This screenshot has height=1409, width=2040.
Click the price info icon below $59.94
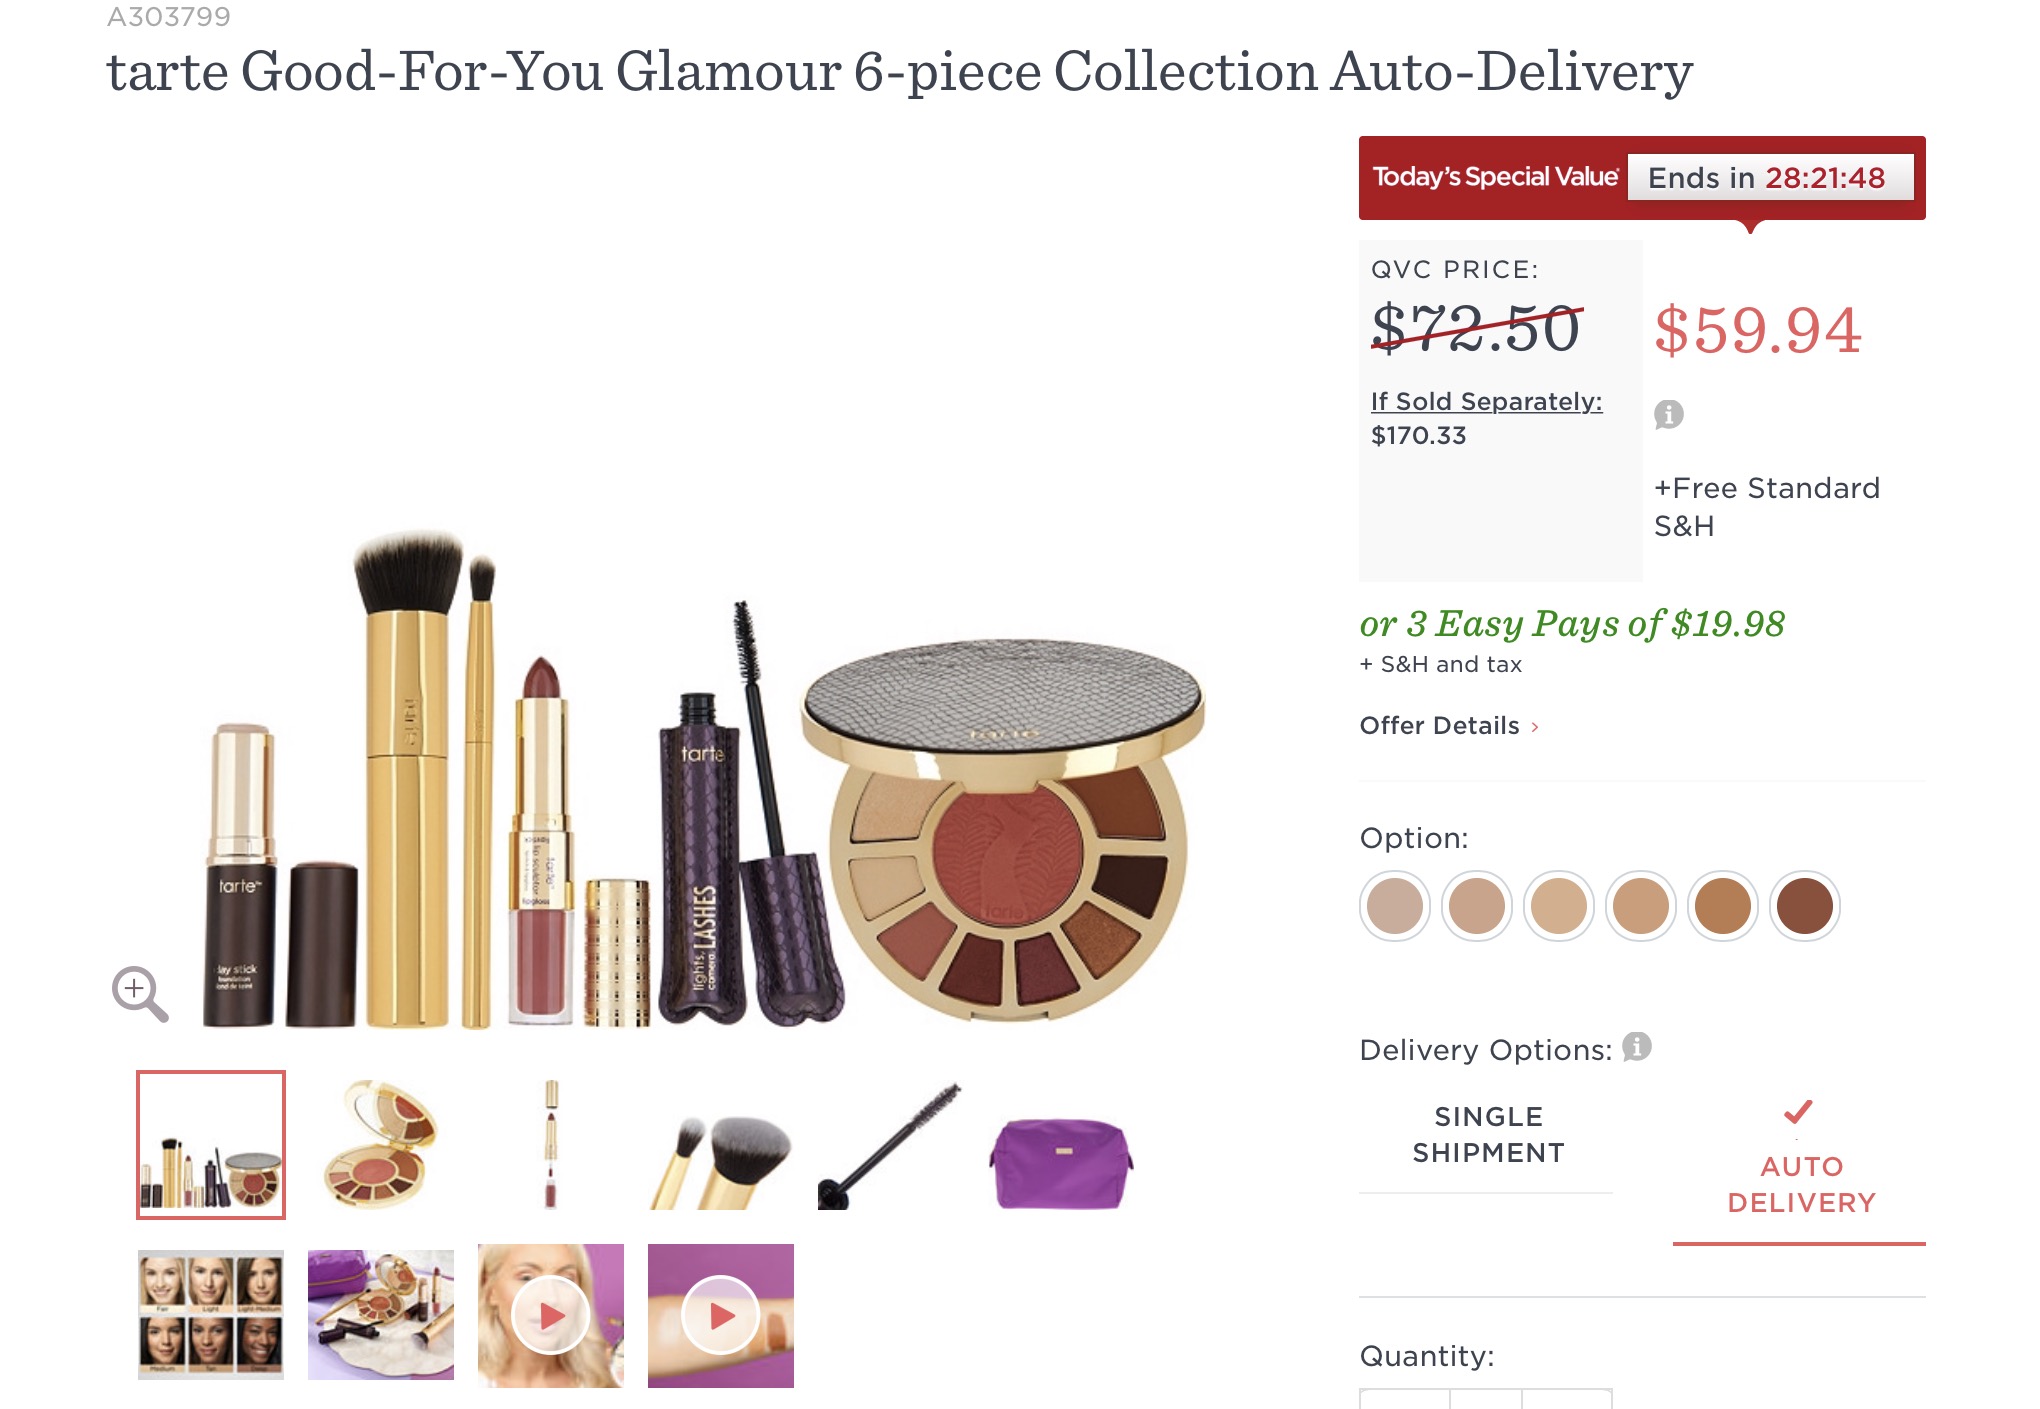tap(1668, 414)
